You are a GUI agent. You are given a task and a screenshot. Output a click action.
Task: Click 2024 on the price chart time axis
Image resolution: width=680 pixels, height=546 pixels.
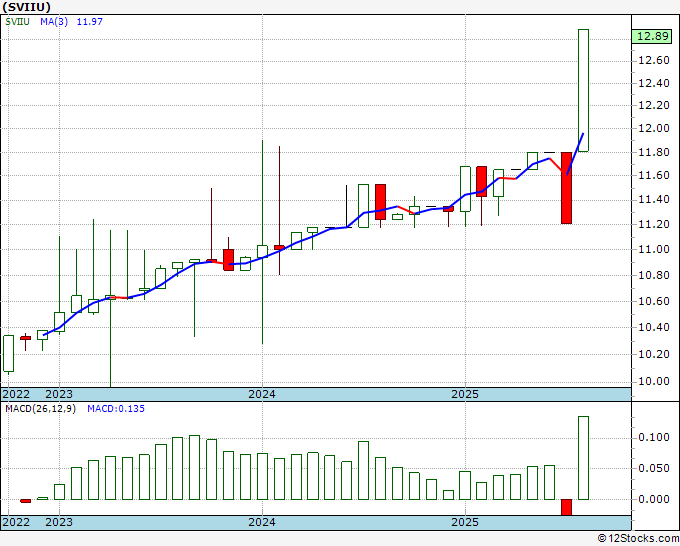pyautogui.click(x=262, y=394)
